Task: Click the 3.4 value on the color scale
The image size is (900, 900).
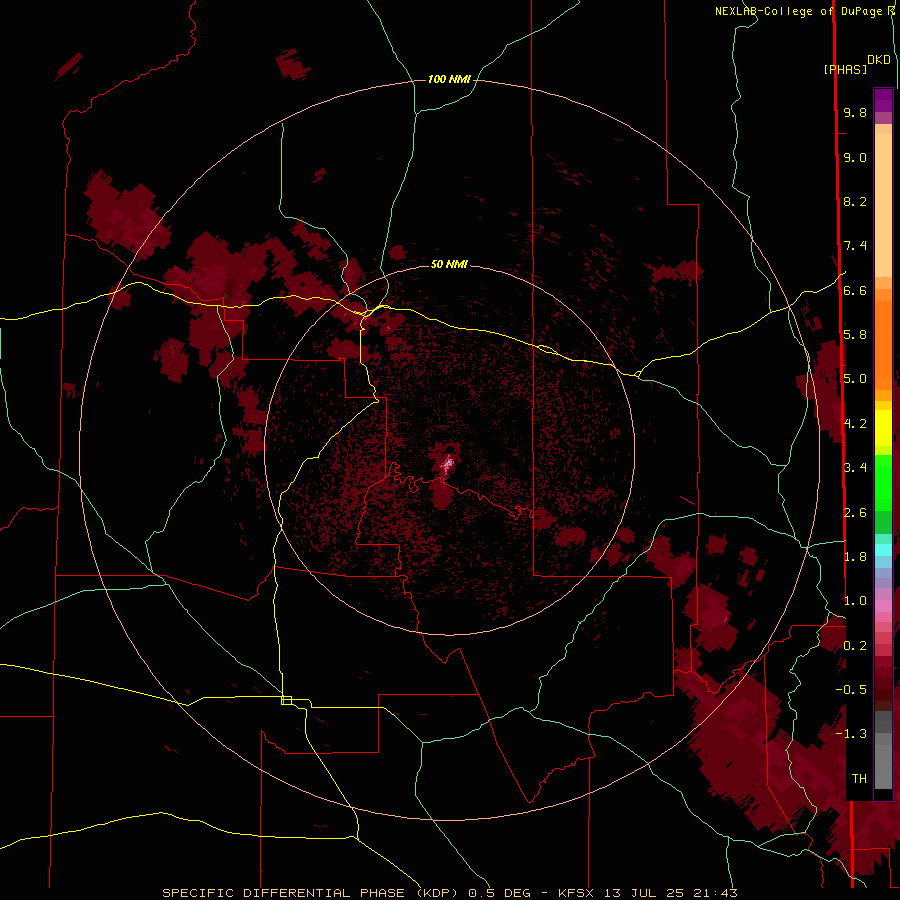Action: (x=855, y=468)
